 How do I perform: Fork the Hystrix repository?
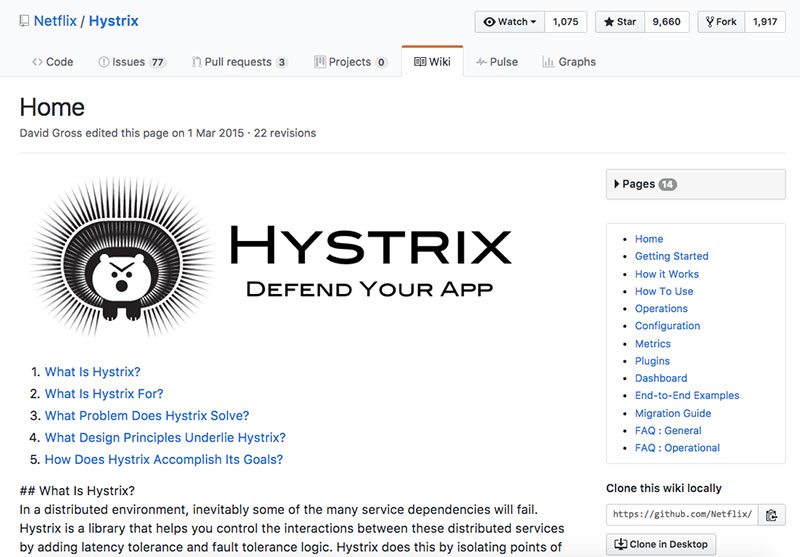click(721, 22)
